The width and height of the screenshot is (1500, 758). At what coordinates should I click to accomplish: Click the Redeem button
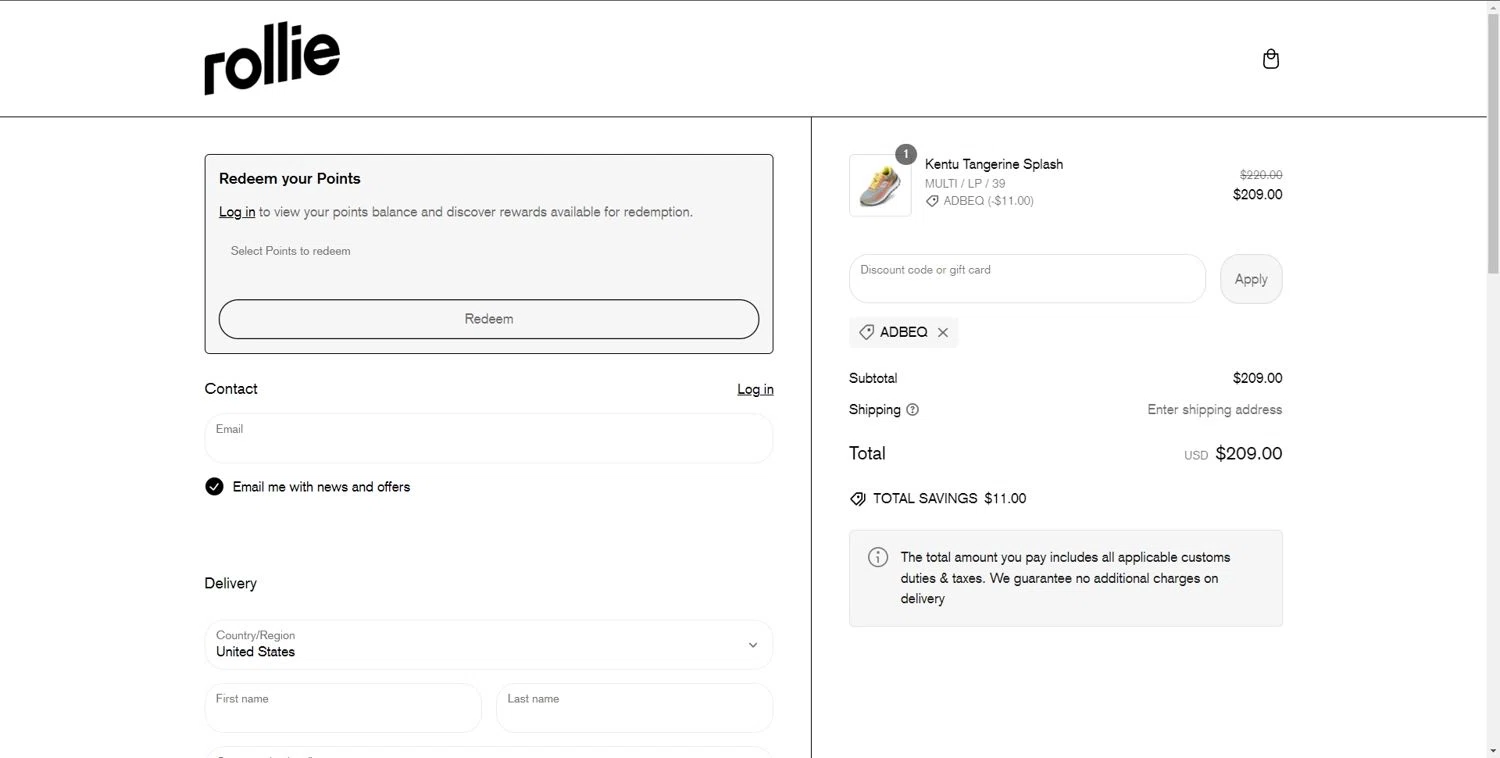489,319
